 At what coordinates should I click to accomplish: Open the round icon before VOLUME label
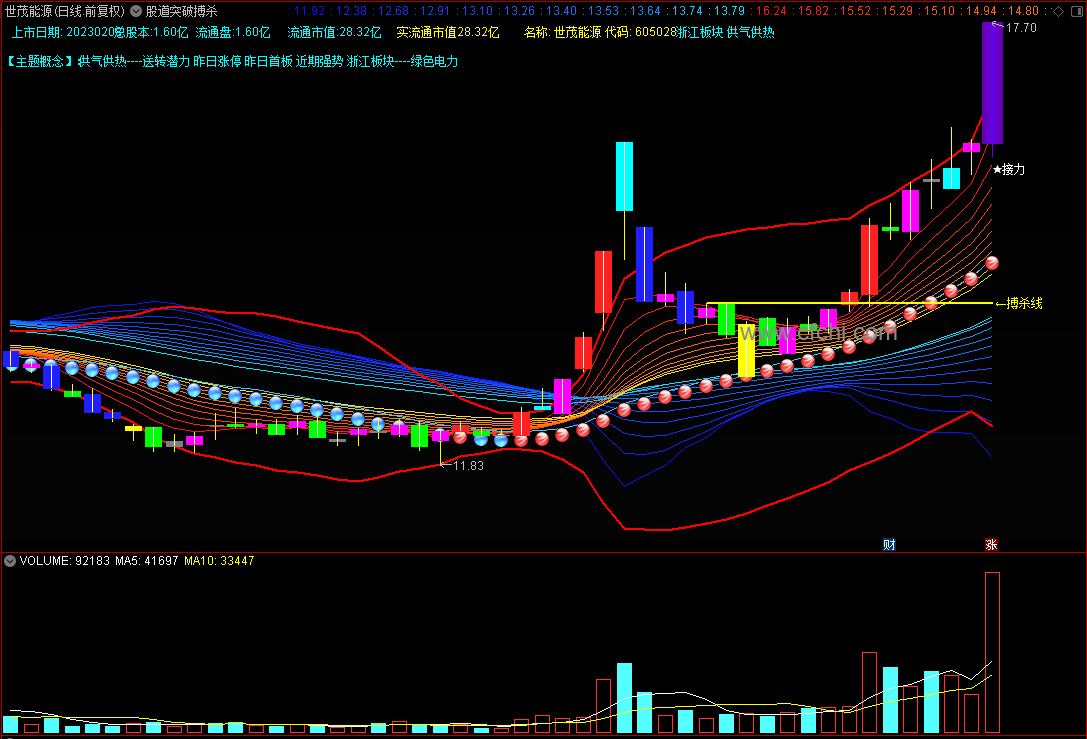[10, 561]
